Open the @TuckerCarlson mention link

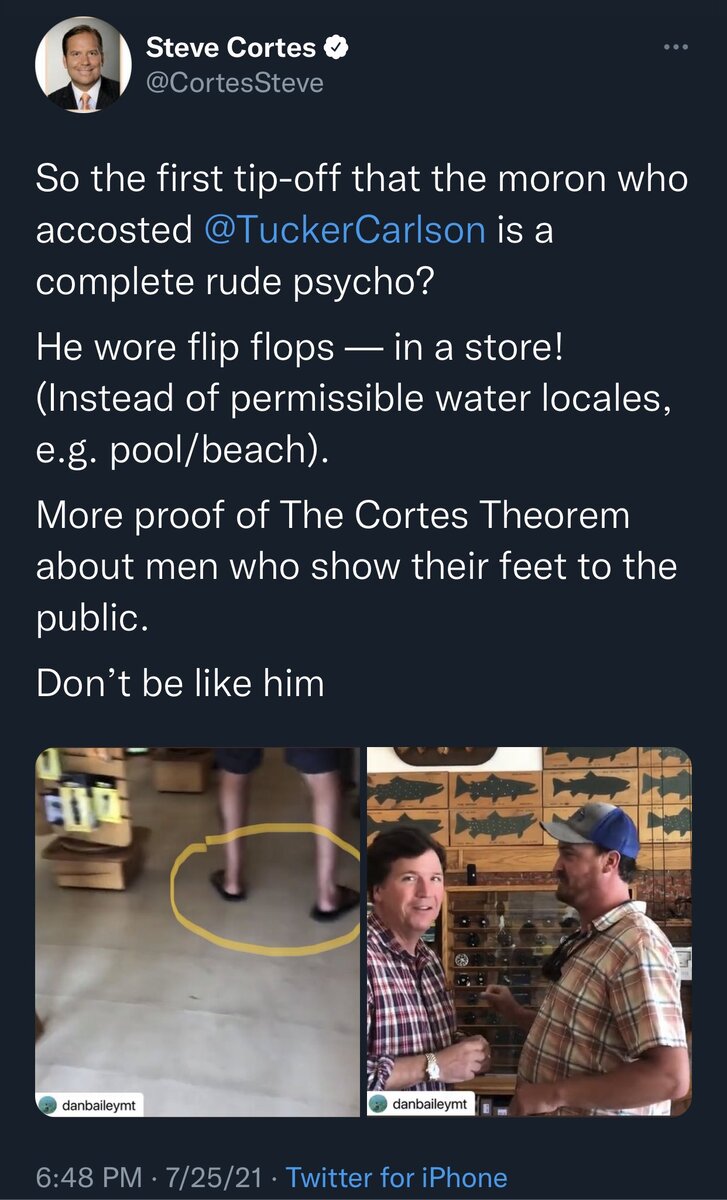coord(344,230)
